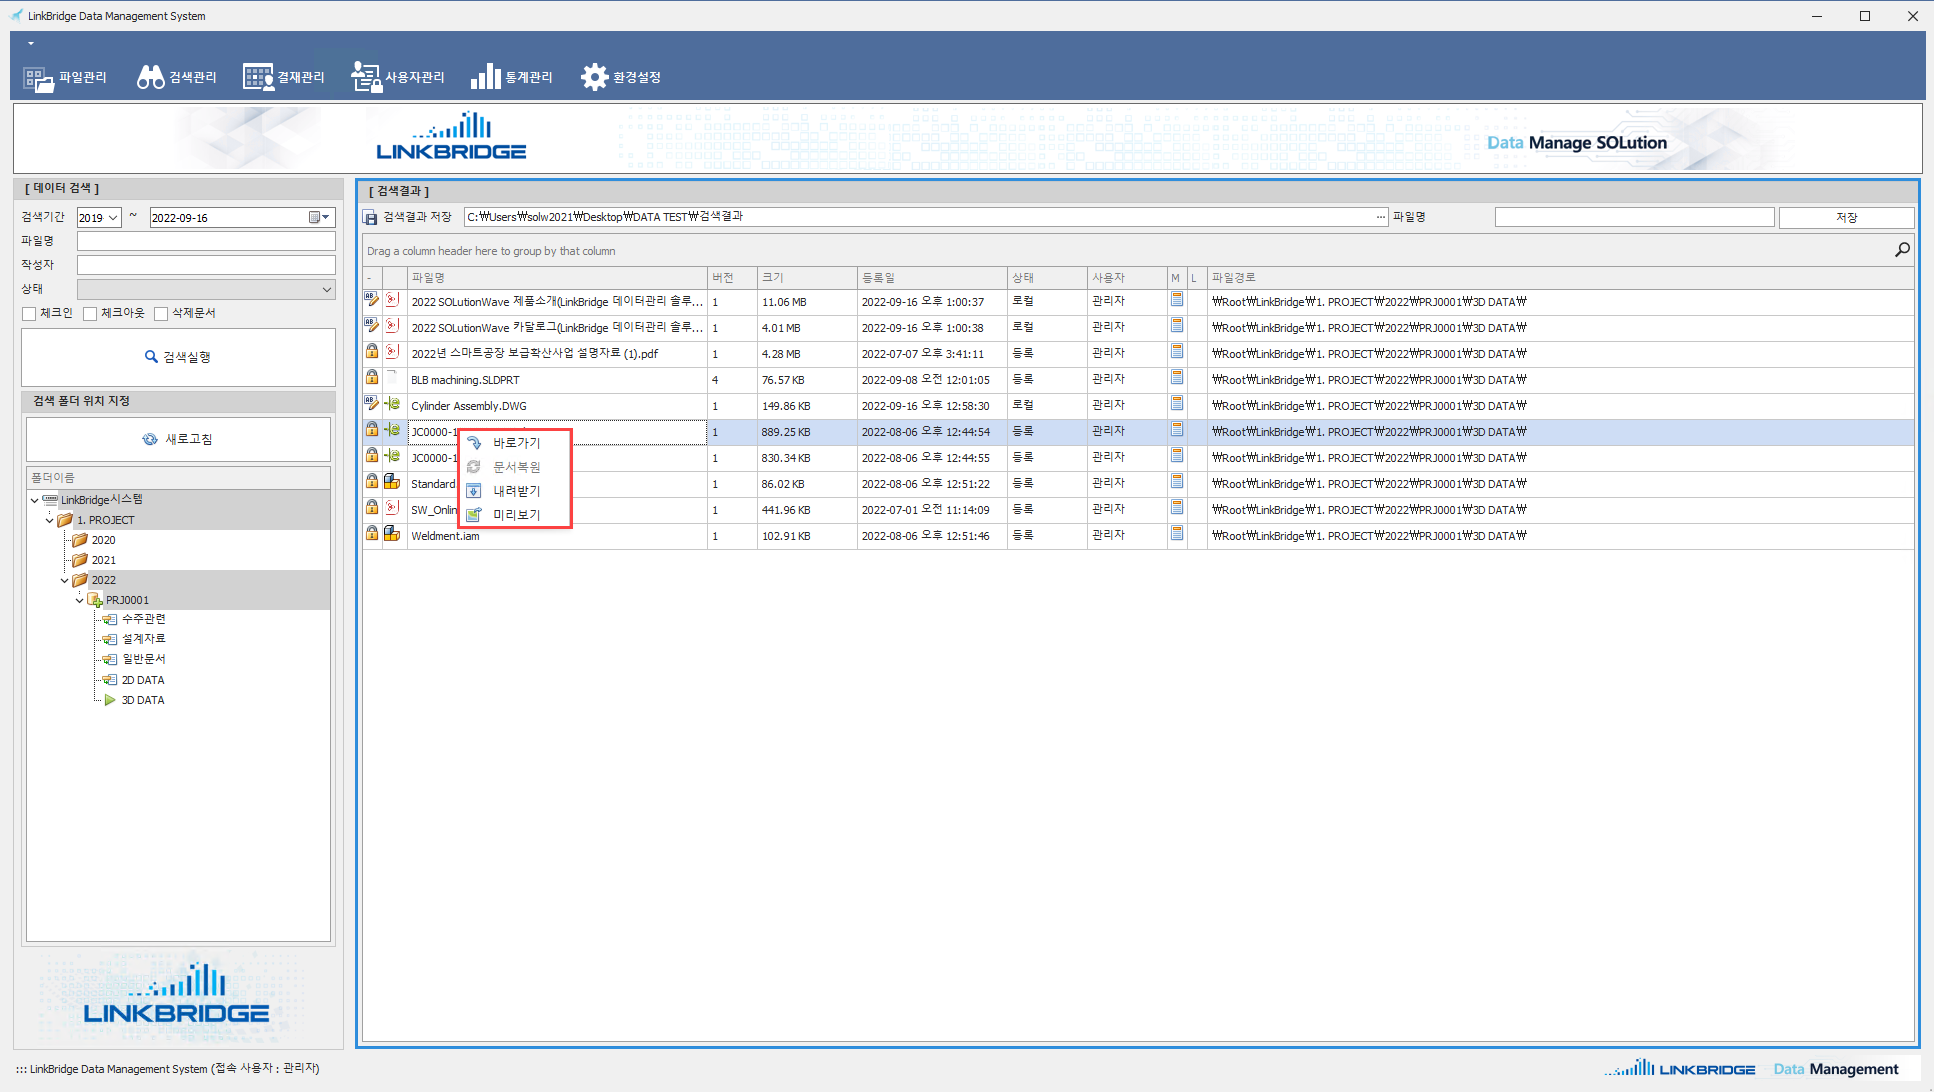Open the 2019 year dropdown
This screenshot has height=1092, width=1934.
[113, 218]
